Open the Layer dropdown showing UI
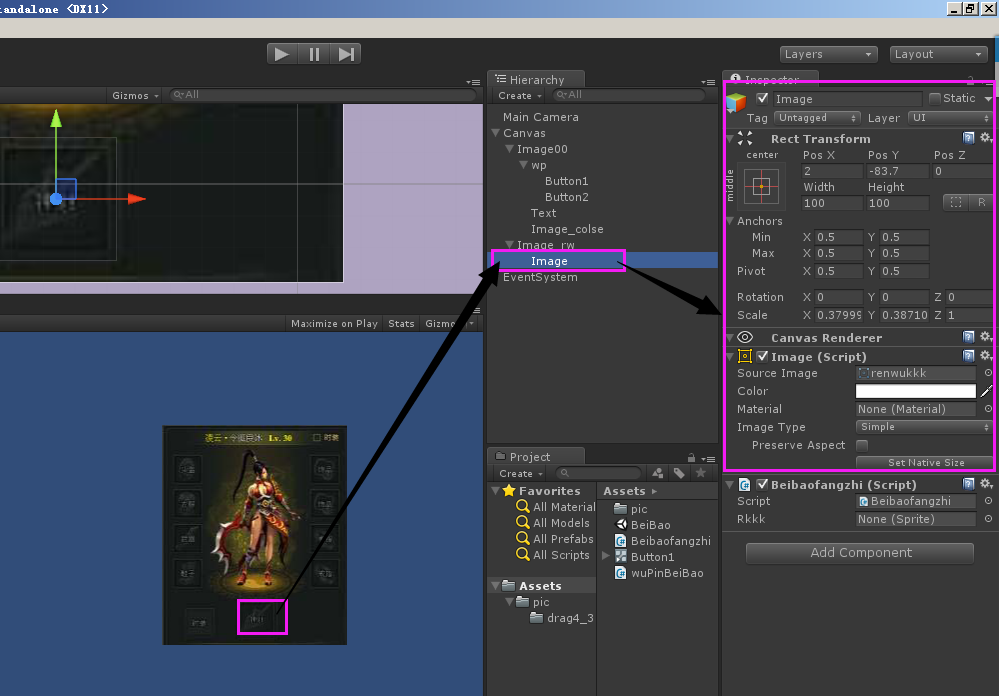 click(x=950, y=118)
